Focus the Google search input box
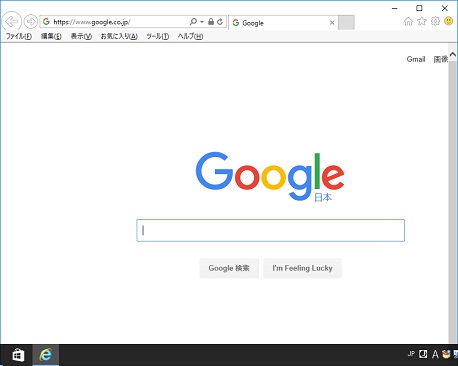The height and width of the screenshot is (366, 458). pos(270,230)
